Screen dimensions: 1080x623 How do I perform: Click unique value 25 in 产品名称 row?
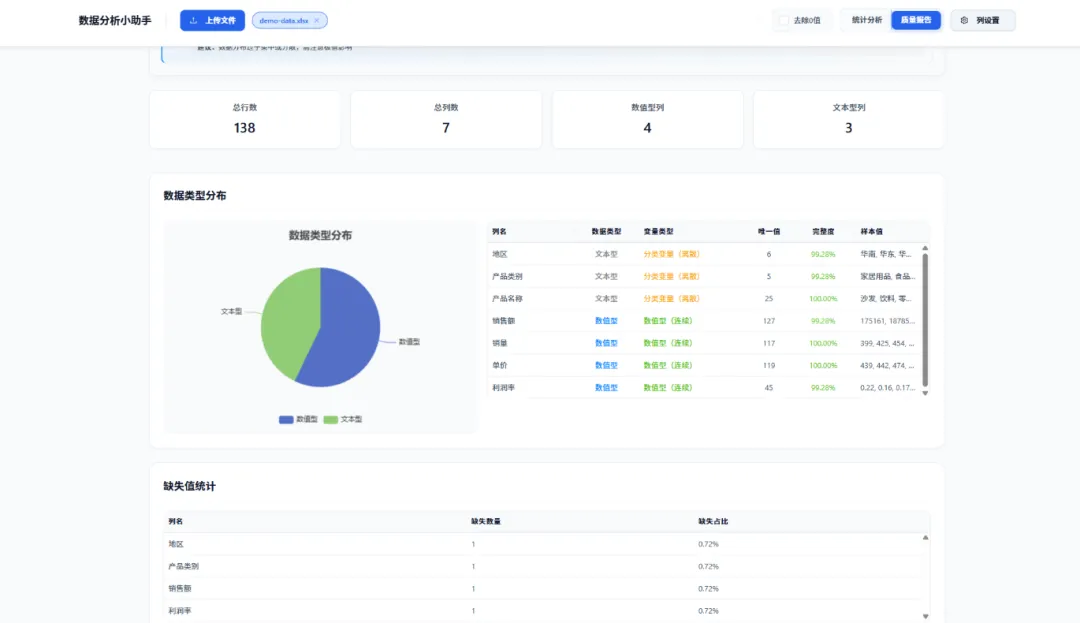[769, 299]
